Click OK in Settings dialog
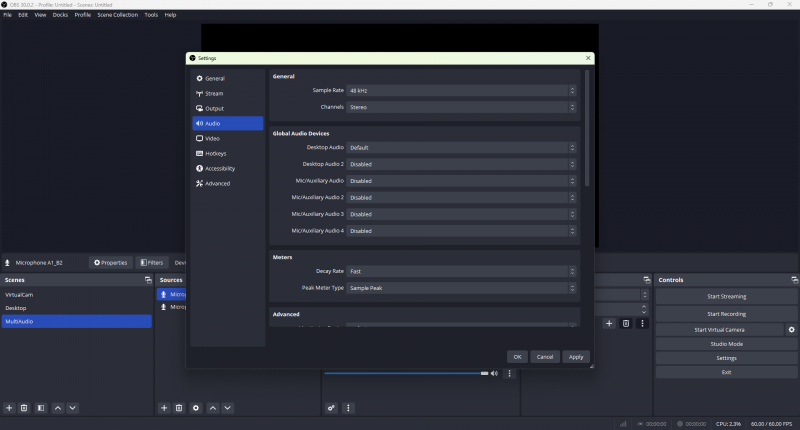 (517, 357)
